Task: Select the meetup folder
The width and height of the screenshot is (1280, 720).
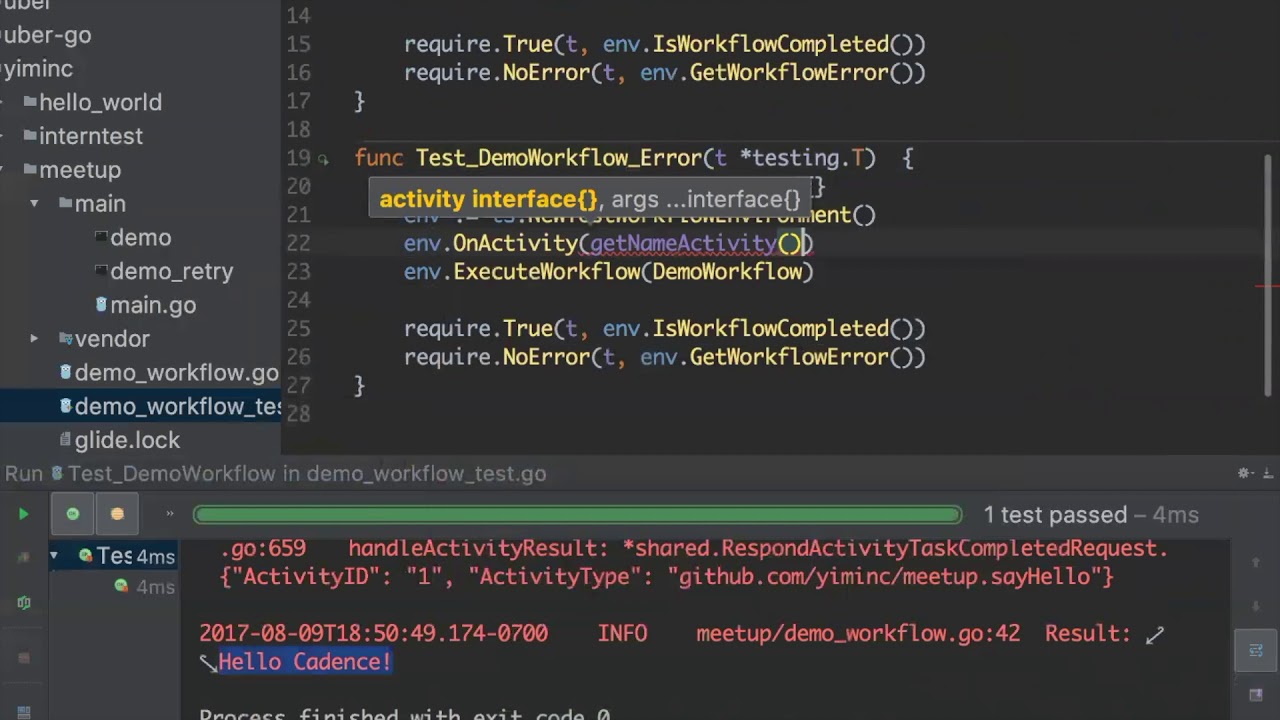Action: [x=80, y=170]
